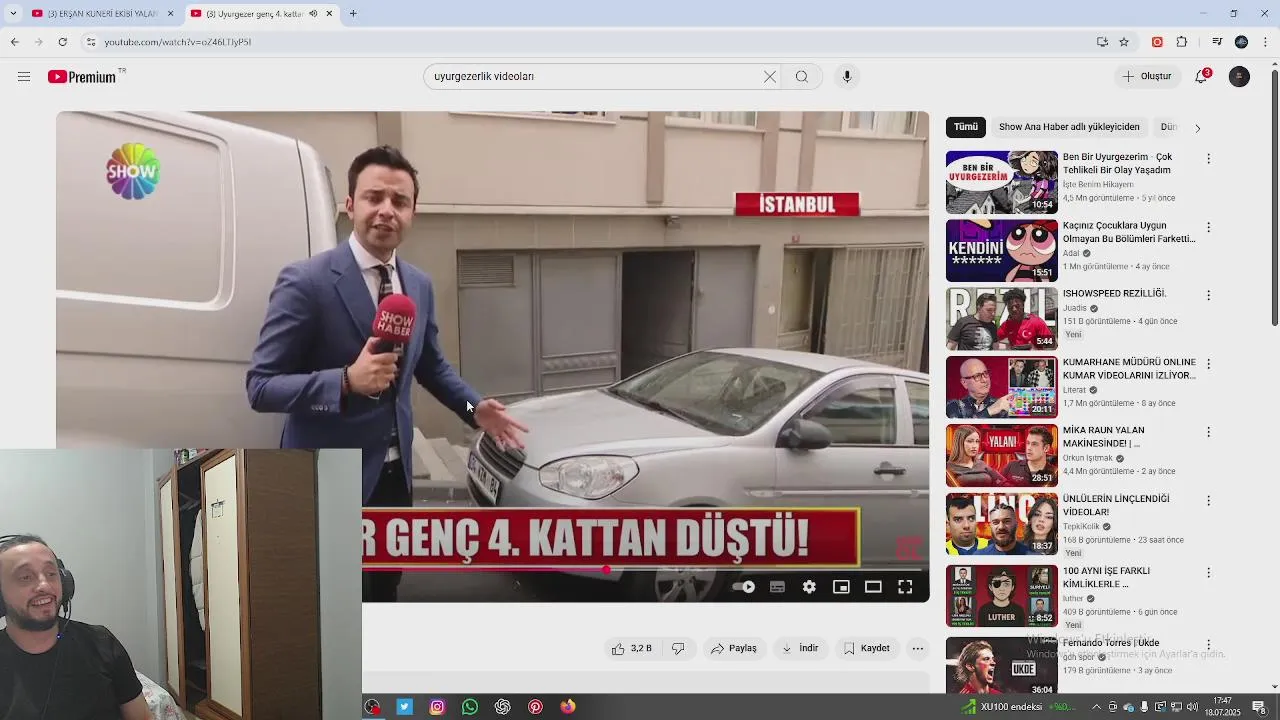Like the video (3,2 B)
Screen dimensions: 1280x720
pos(632,648)
